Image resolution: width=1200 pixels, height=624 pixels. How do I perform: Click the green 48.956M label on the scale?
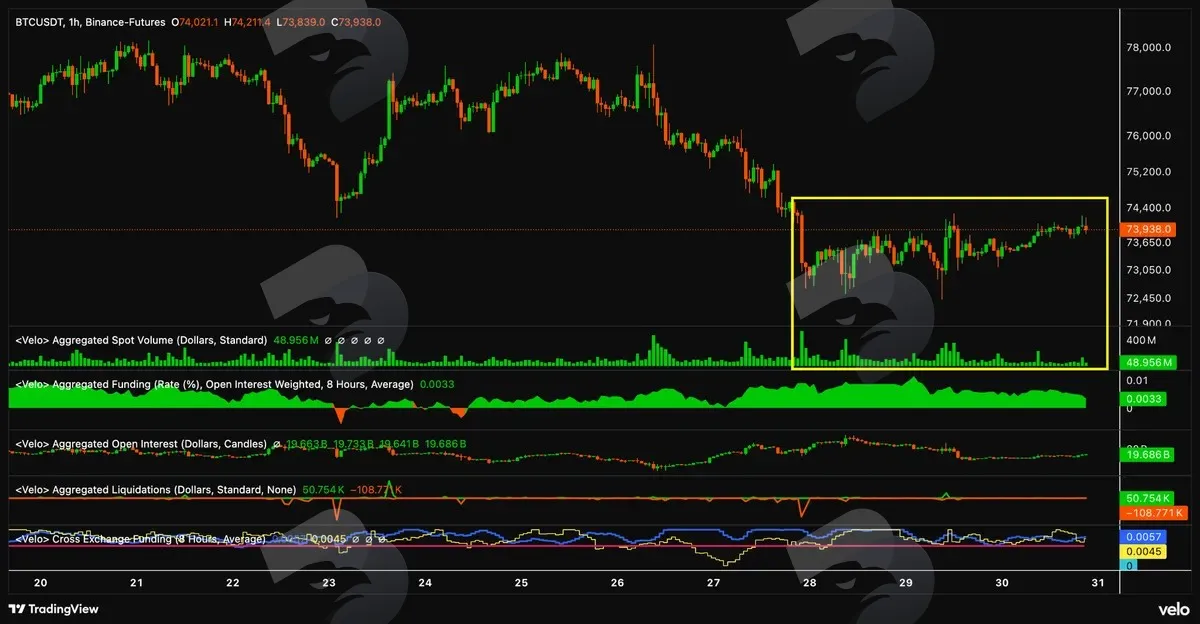click(x=1149, y=362)
